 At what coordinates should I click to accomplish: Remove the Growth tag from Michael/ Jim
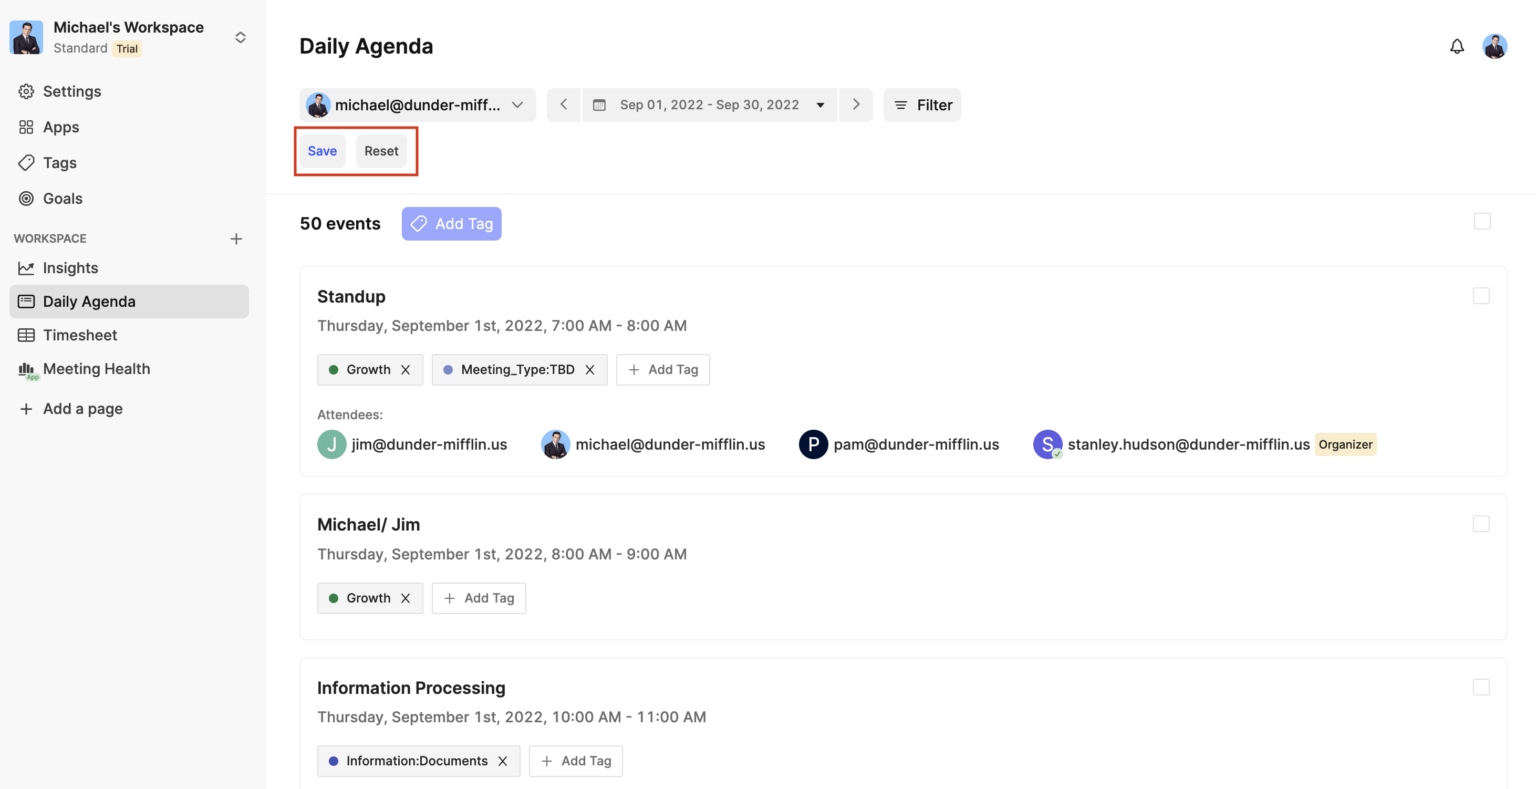[405, 598]
